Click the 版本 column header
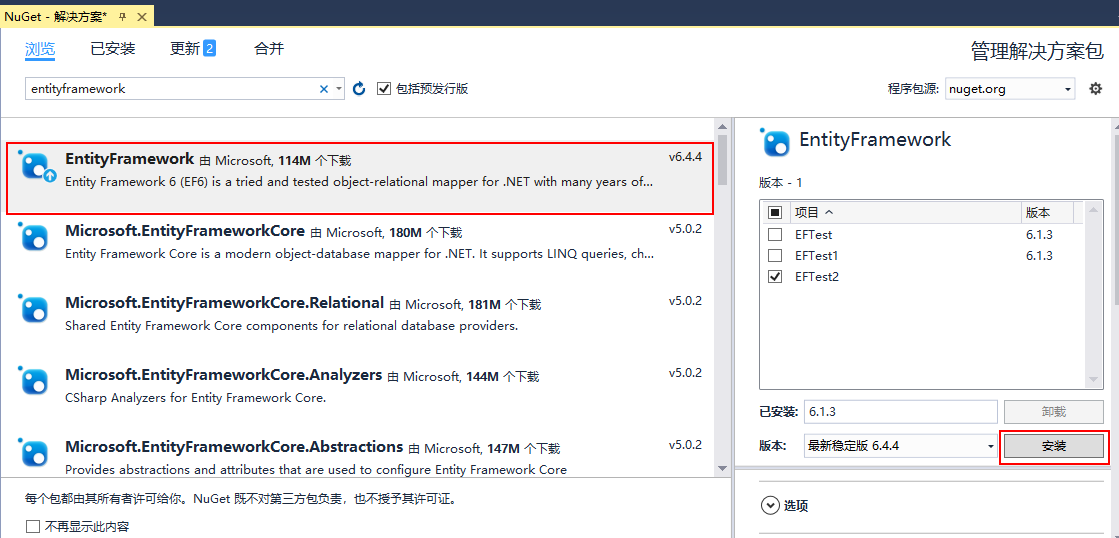The width and height of the screenshot is (1119, 538). (x=1046, y=213)
